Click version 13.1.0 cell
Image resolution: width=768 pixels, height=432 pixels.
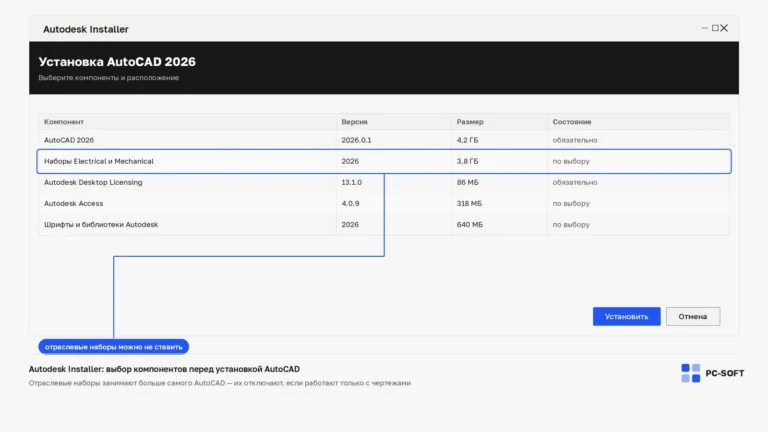(351, 182)
